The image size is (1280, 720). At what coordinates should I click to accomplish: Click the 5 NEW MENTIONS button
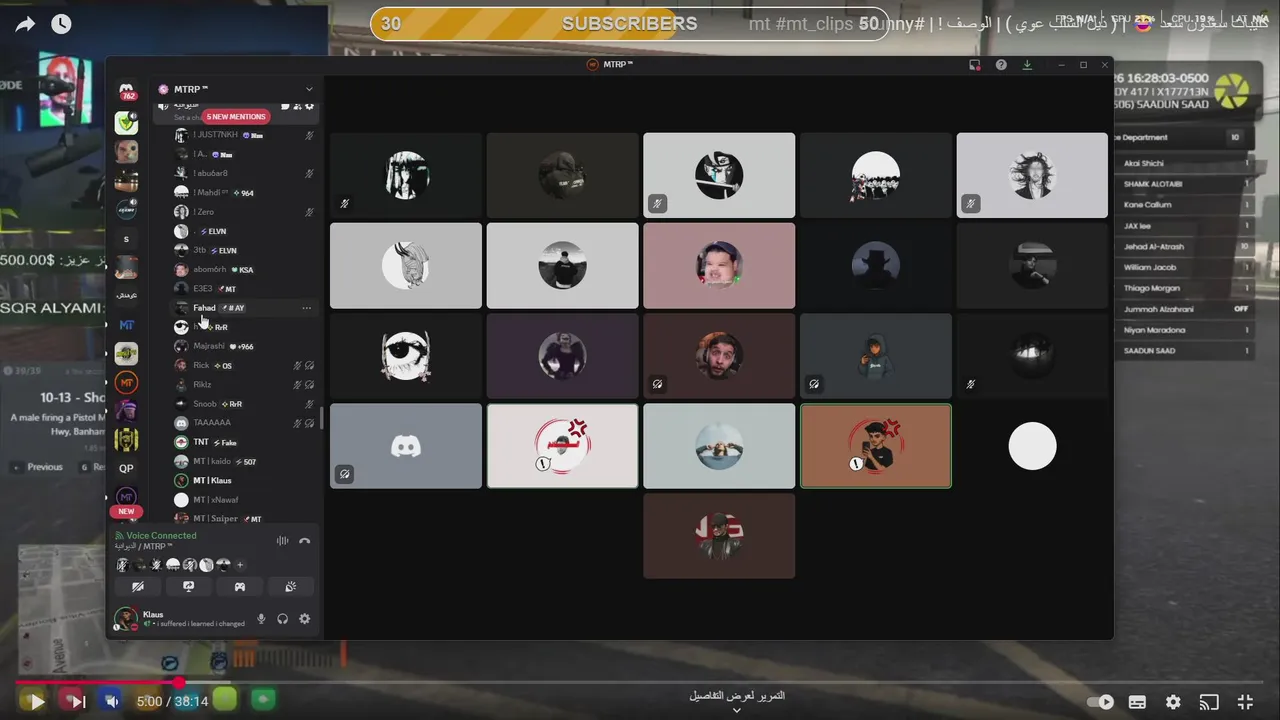tap(236, 116)
